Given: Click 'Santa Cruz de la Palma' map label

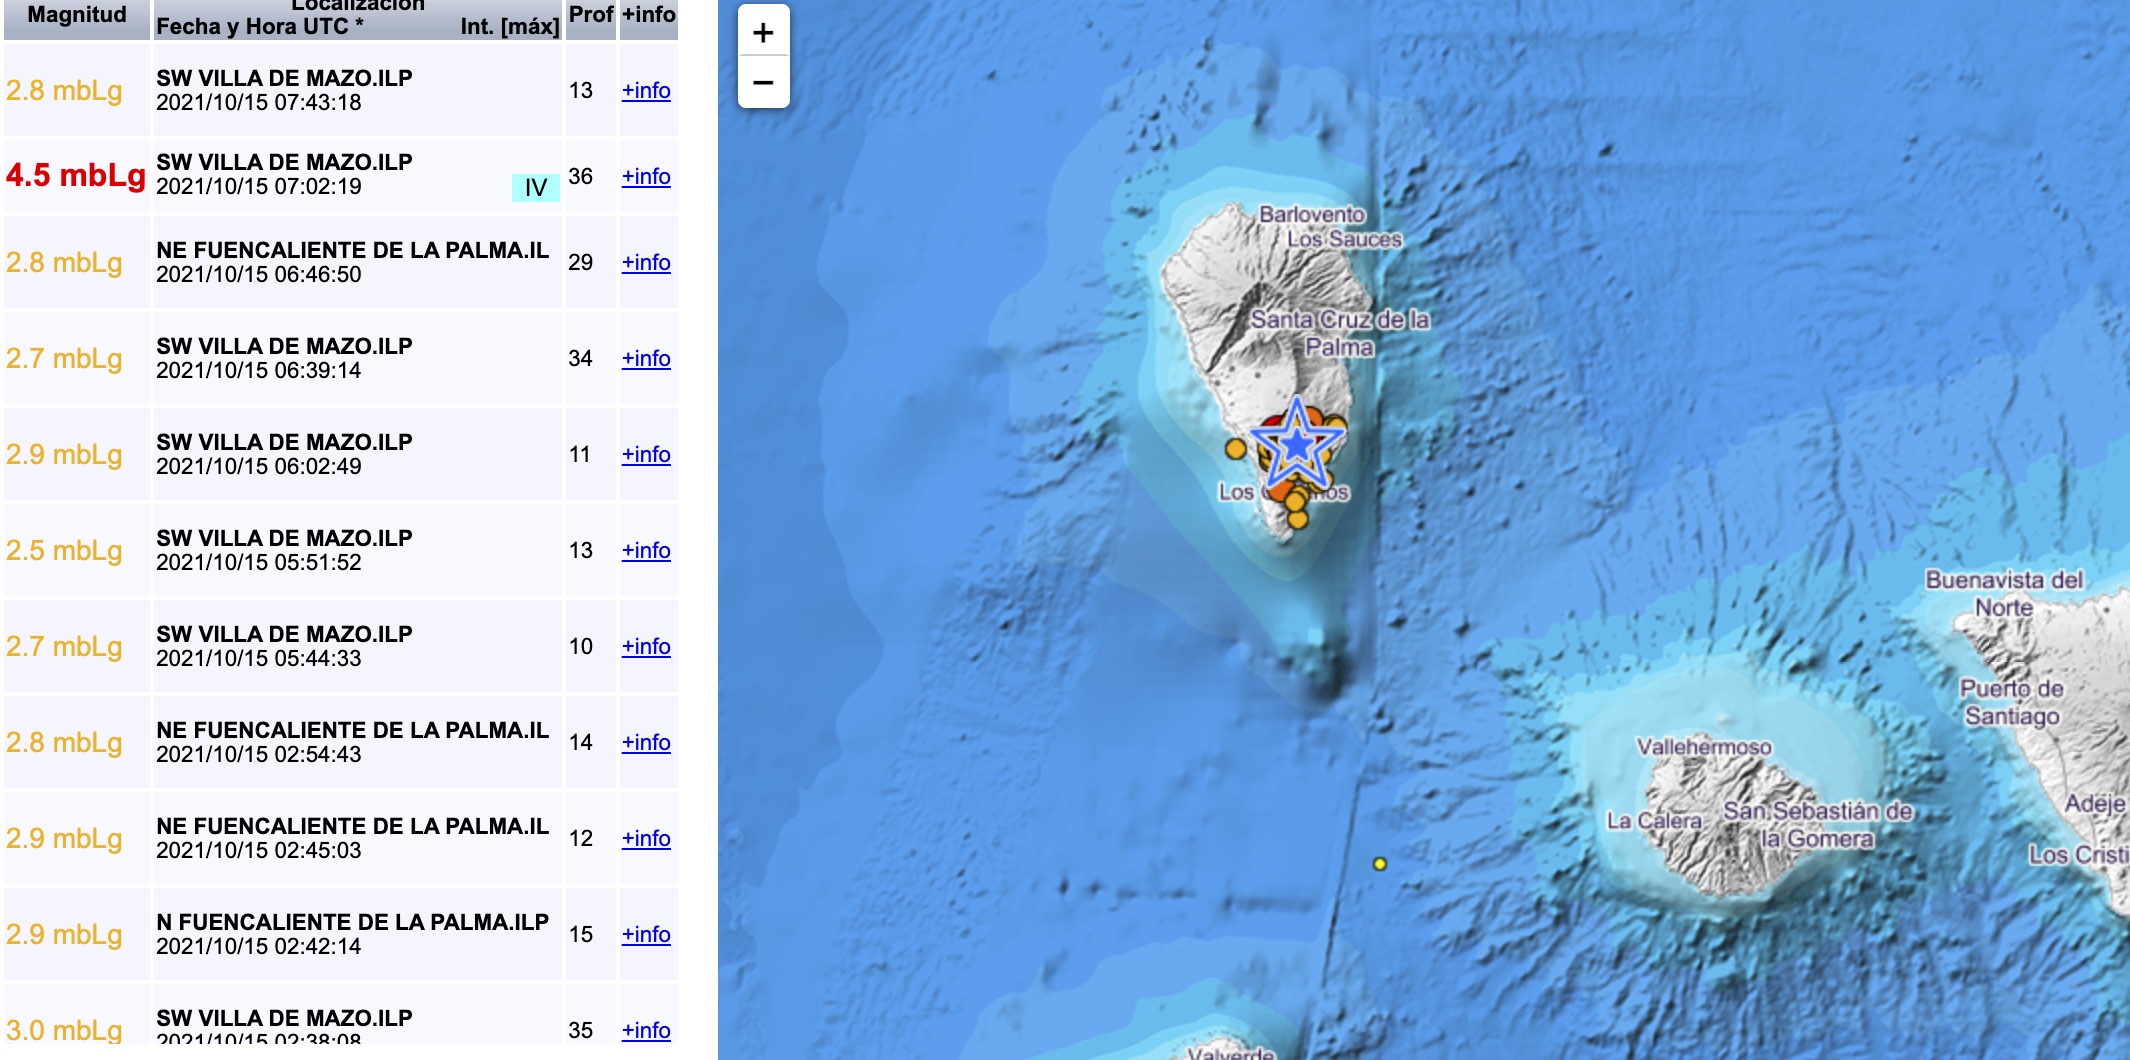Looking at the screenshot, I should coord(1340,333).
